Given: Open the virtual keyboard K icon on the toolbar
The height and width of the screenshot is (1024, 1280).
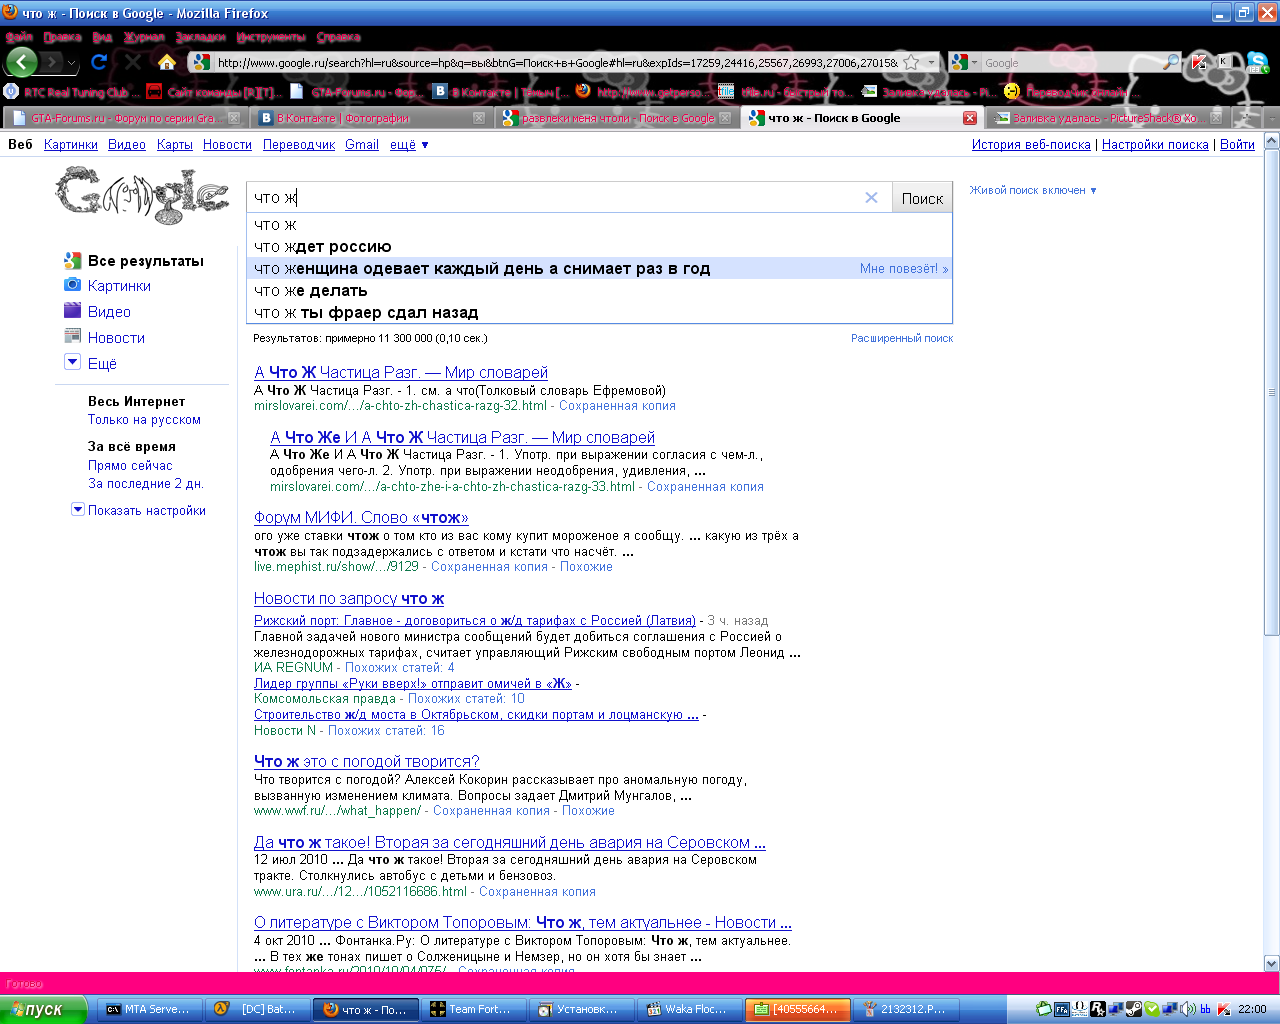Looking at the screenshot, I should coord(1223,62).
